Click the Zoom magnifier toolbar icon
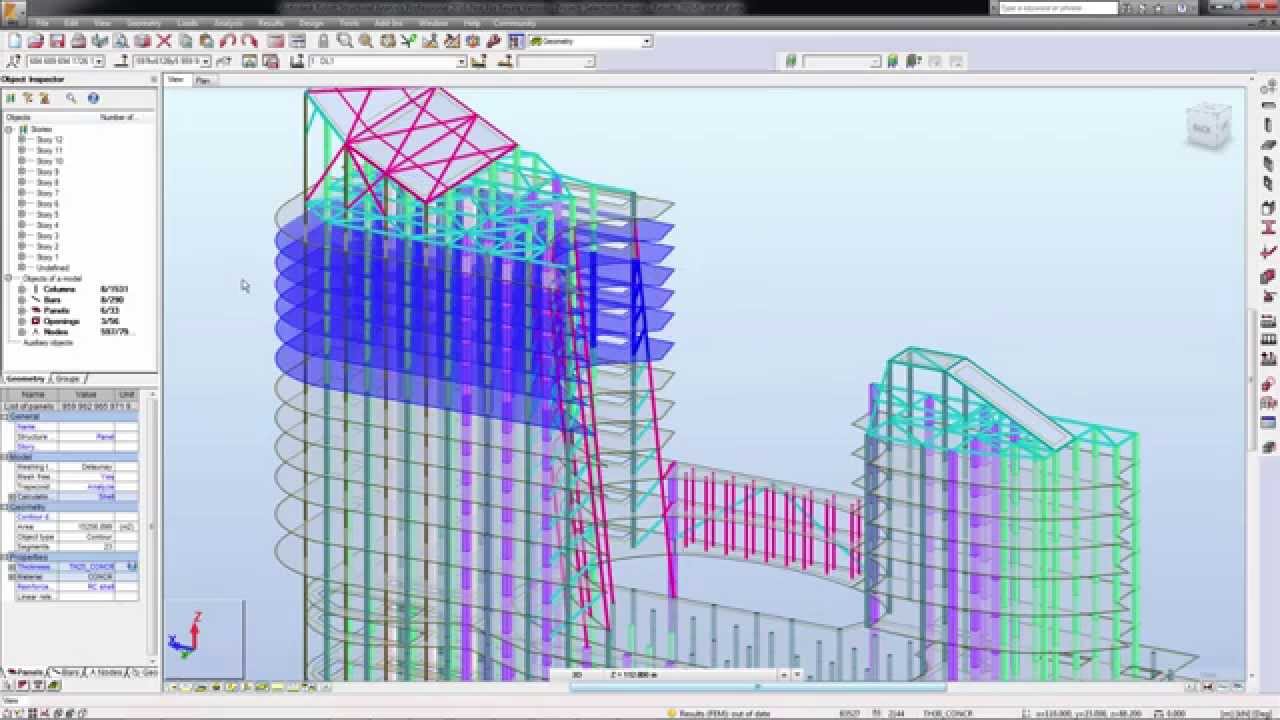 344,41
